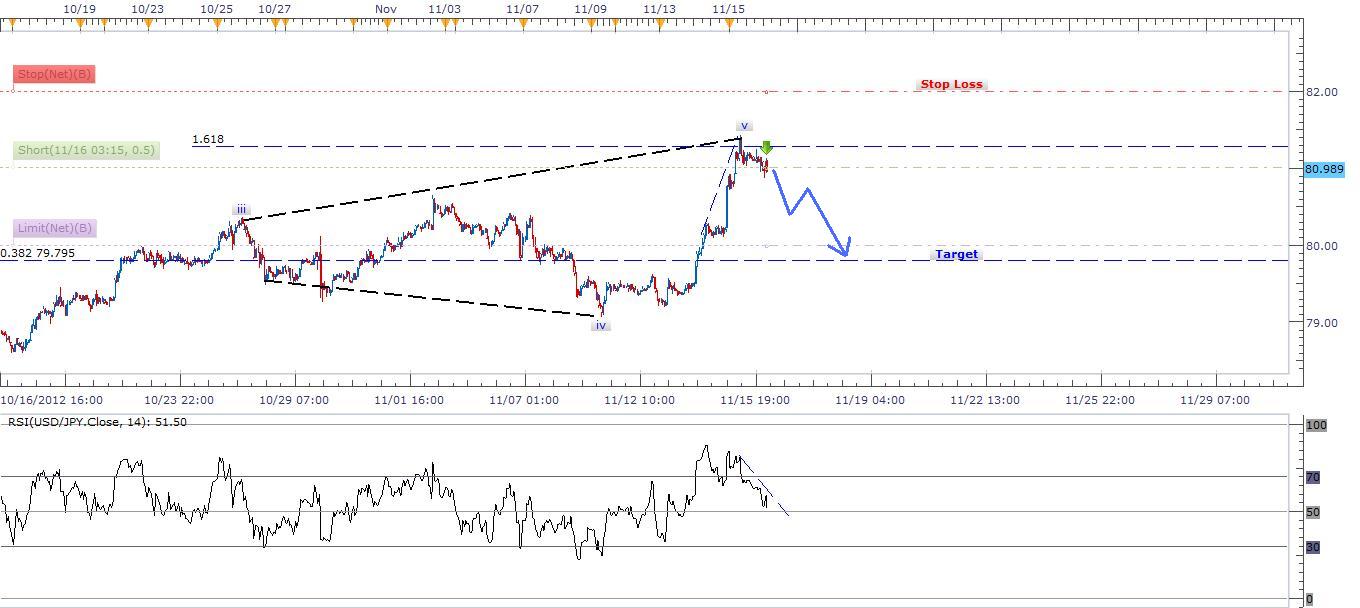Click the wave iv annotation marker
The width and height of the screenshot is (1360, 608).
click(x=599, y=325)
